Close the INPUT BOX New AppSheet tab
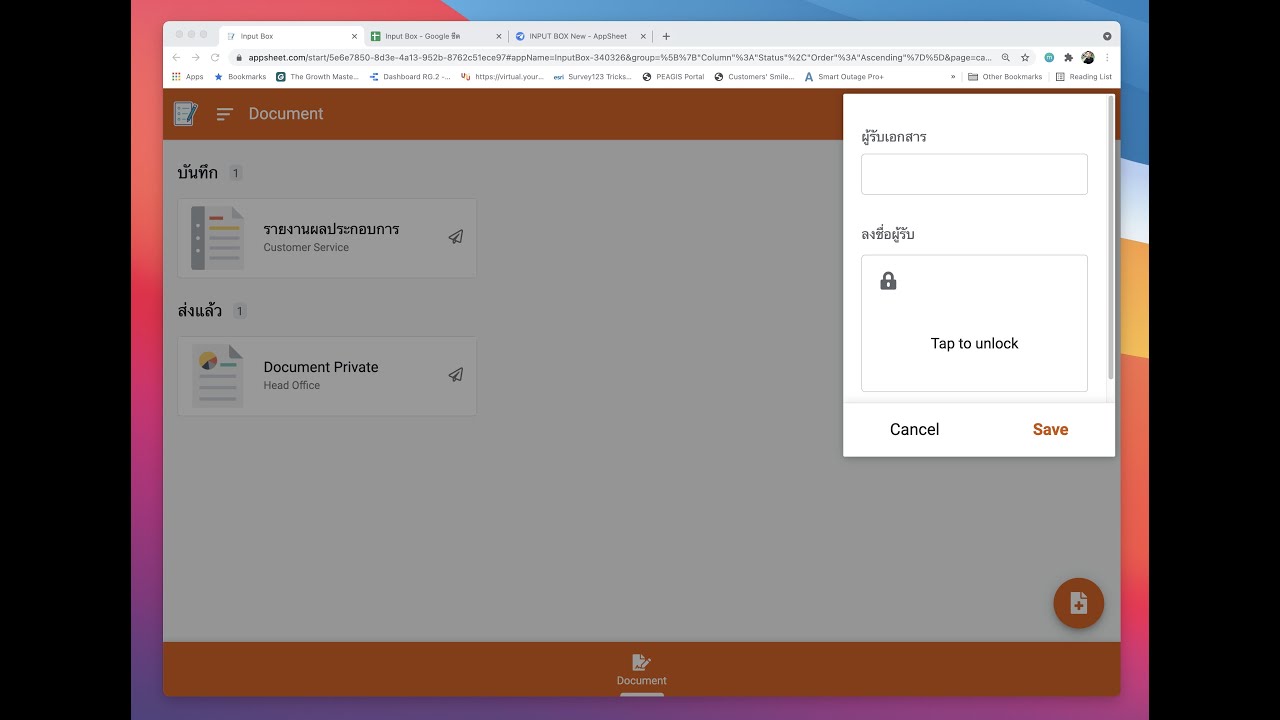 [643, 36]
